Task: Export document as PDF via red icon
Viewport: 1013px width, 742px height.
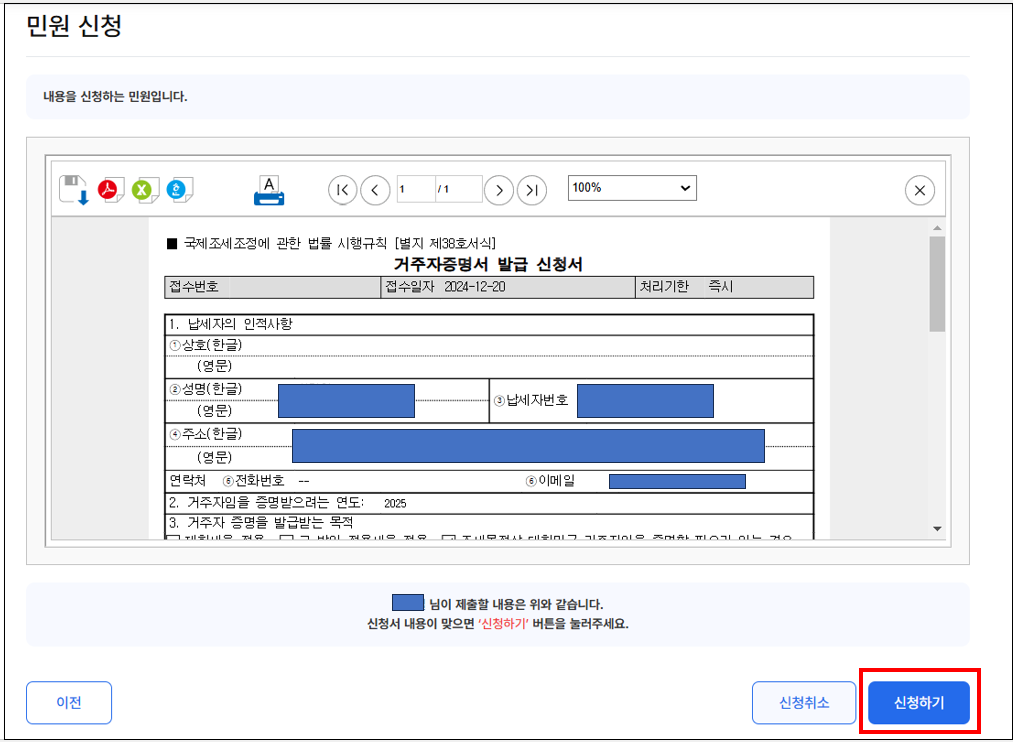Action: tap(110, 190)
